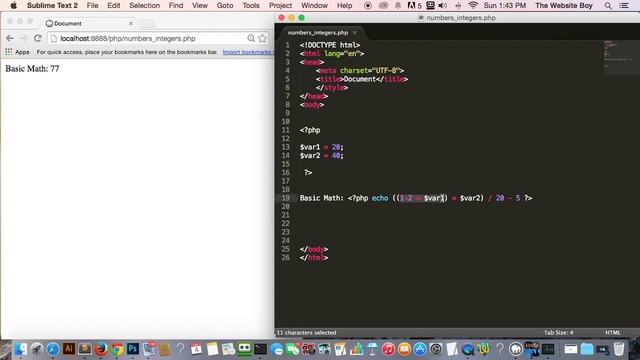Open the Edit menu

(114, 6)
